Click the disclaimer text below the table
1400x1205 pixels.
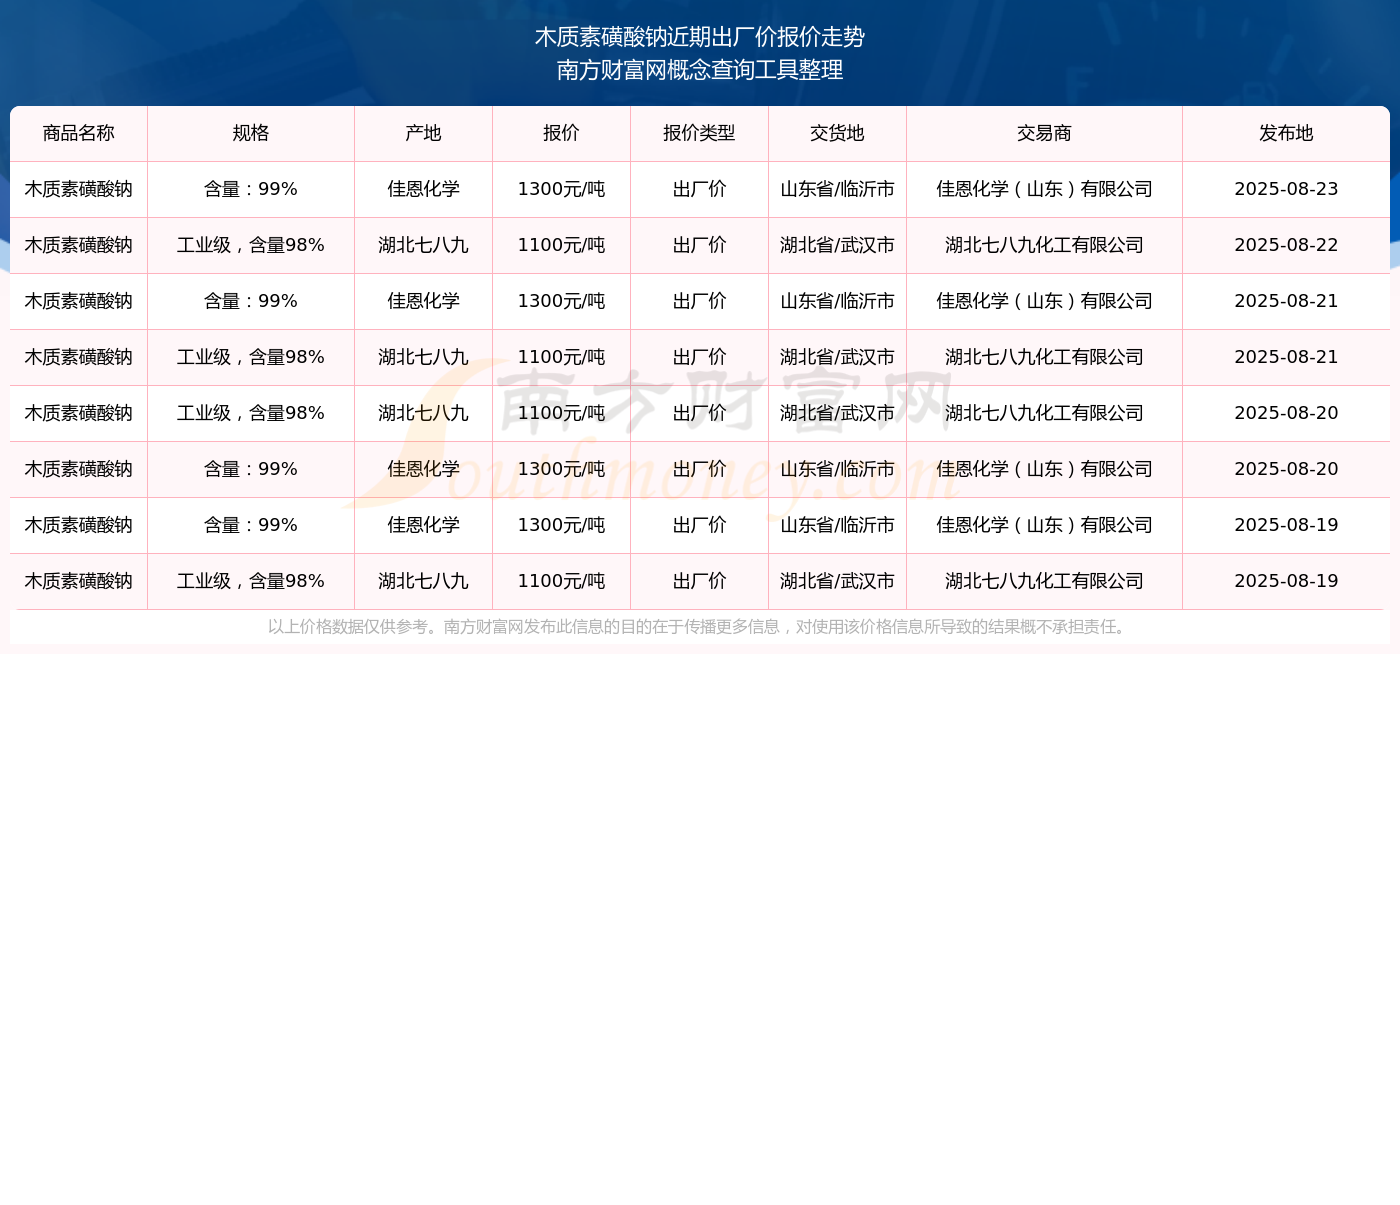[x=699, y=627]
